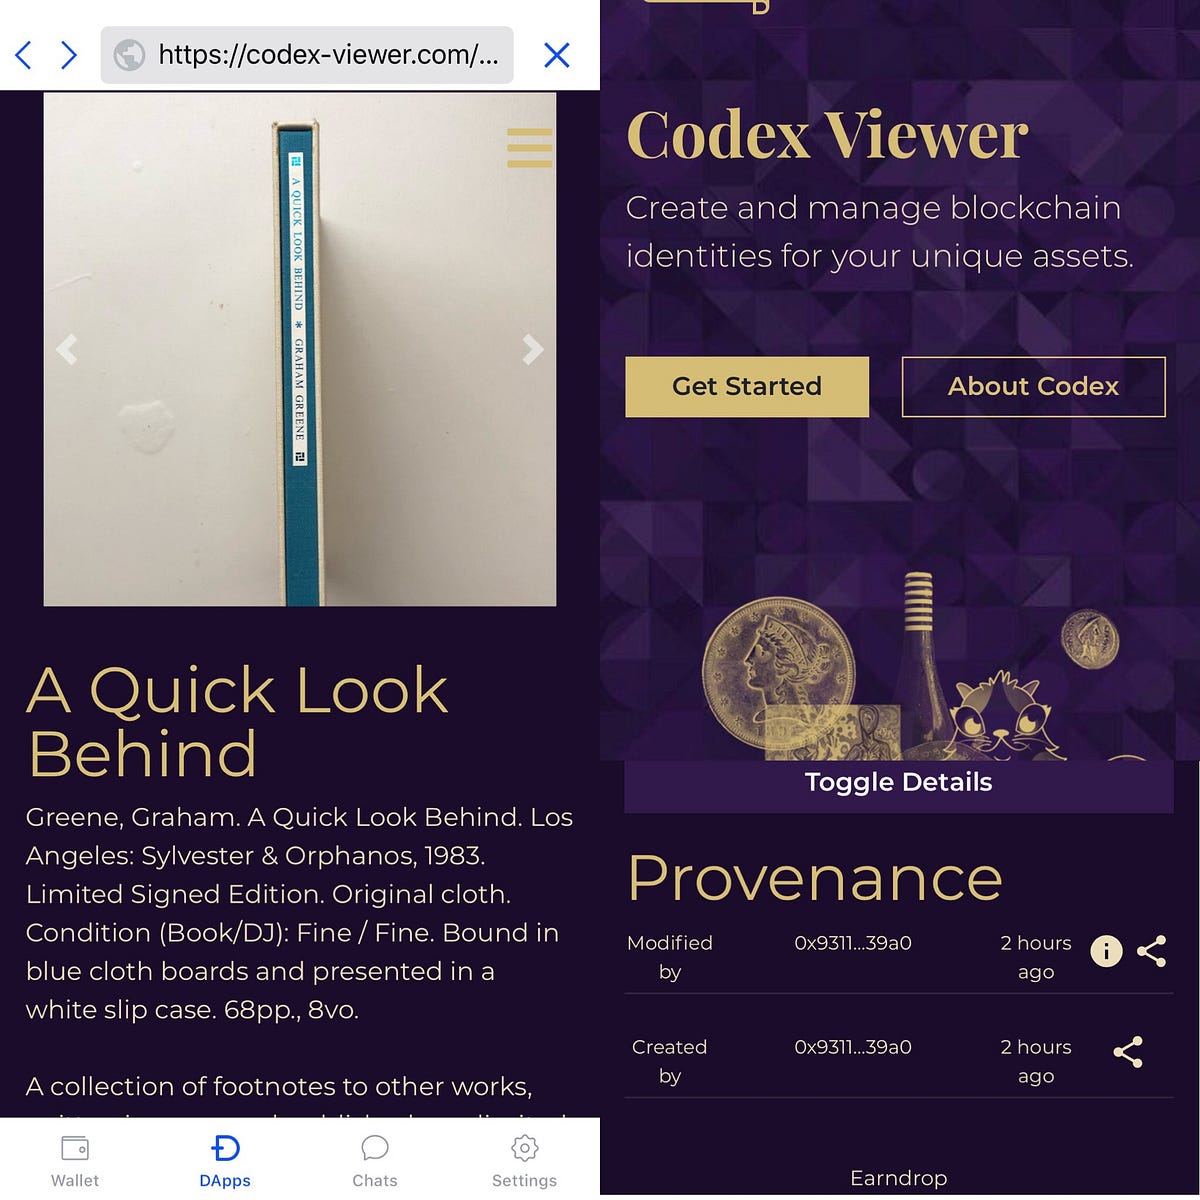Switch to the Wallet tab
Screen dimensions: 1200x1200
coord(75,1158)
